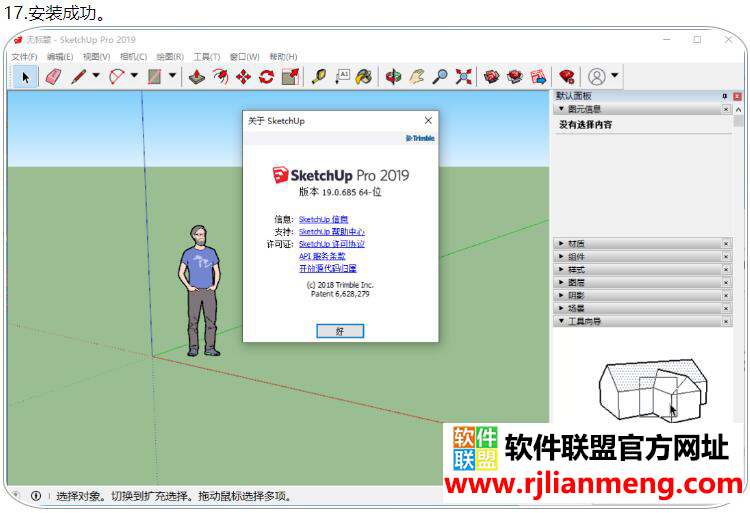
Task: Open the 相机(C) menu
Action: click(x=133, y=57)
